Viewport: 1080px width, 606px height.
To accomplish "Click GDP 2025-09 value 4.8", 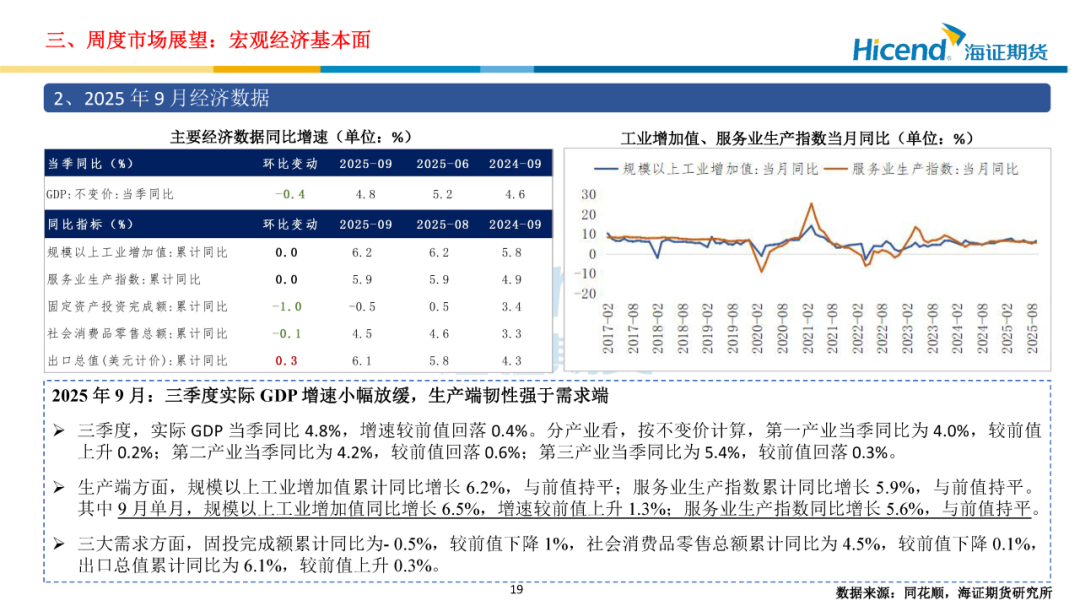I will [365, 194].
